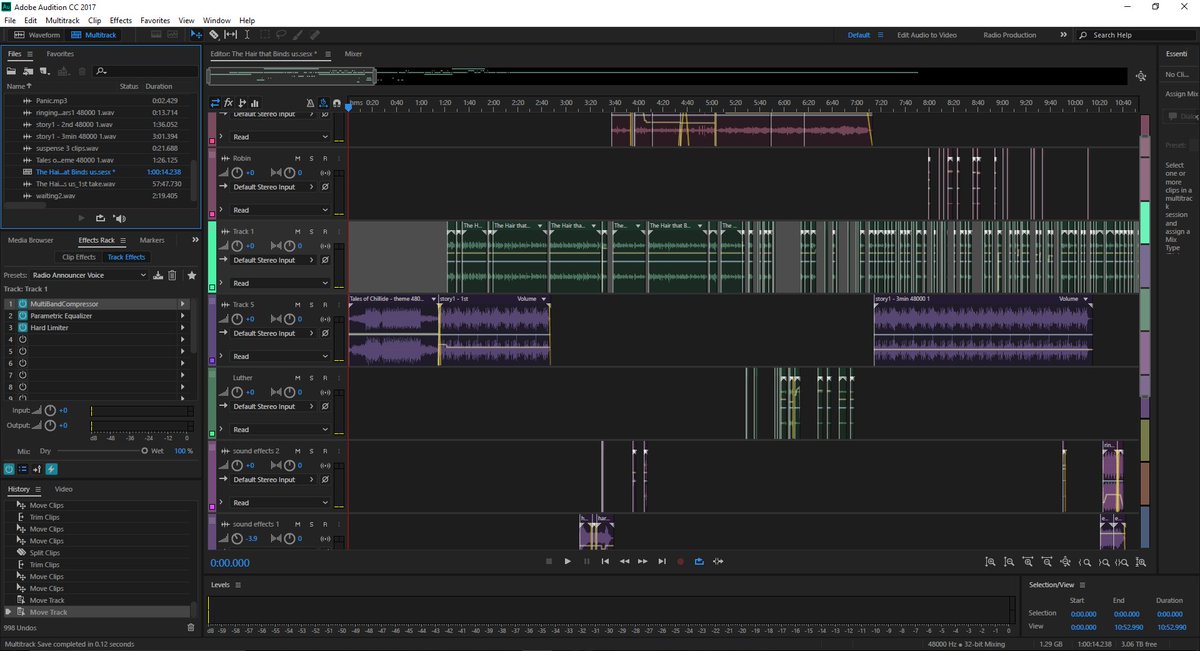The height and width of the screenshot is (651, 1200).
Task: Open the Favorites menu
Action: coord(155,20)
